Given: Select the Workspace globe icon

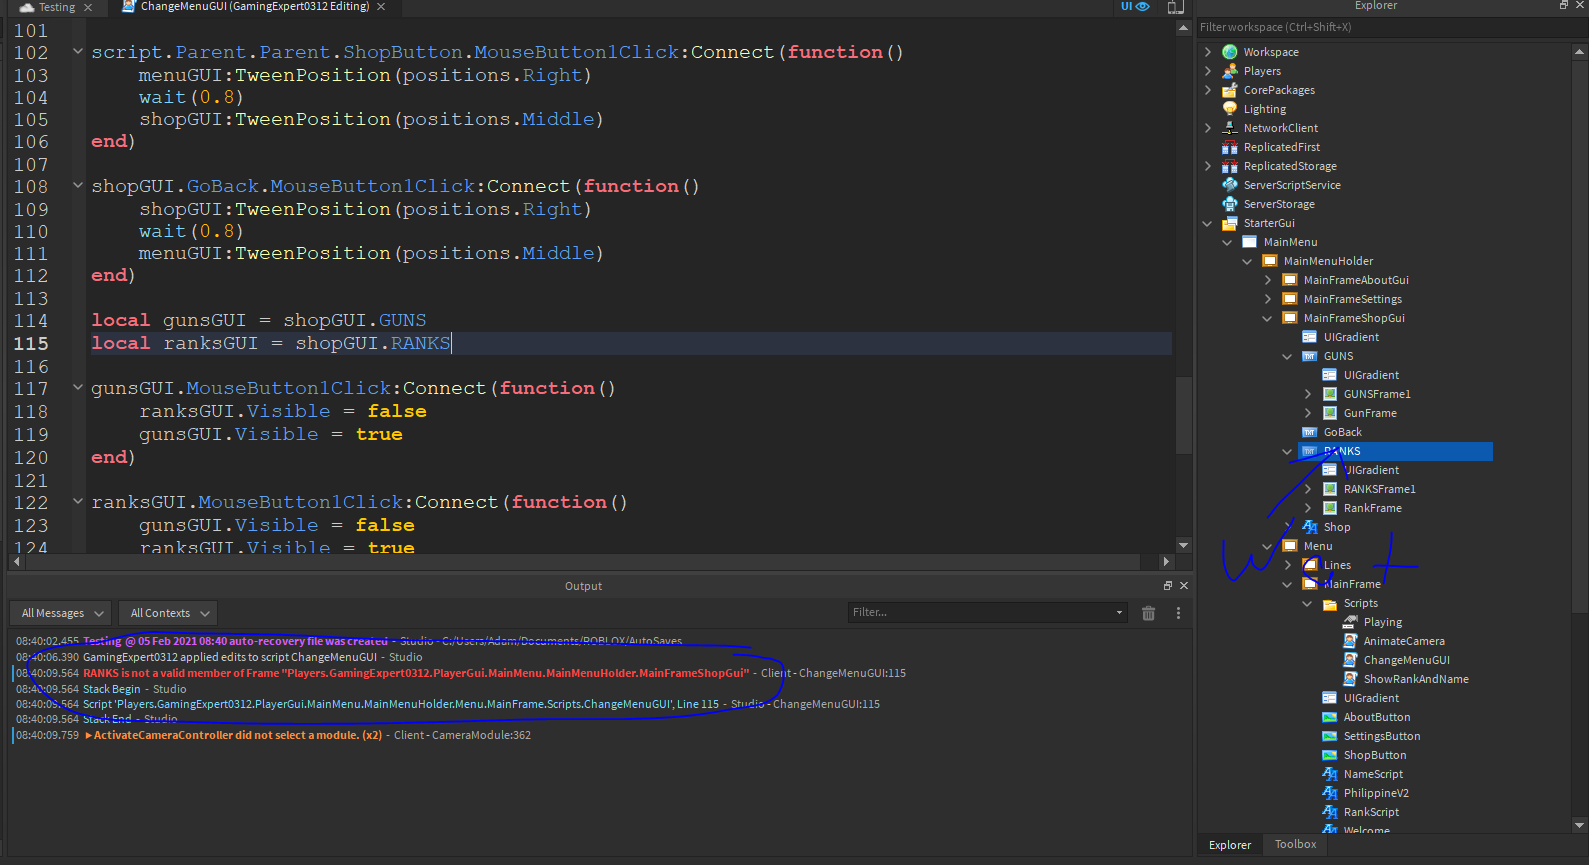Looking at the screenshot, I should (x=1230, y=52).
